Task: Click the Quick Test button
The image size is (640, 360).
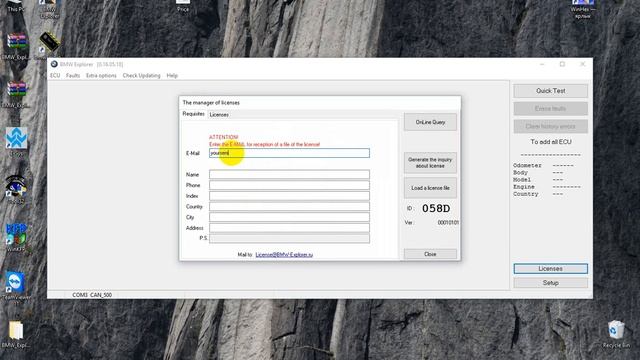Action: tap(551, 91)
